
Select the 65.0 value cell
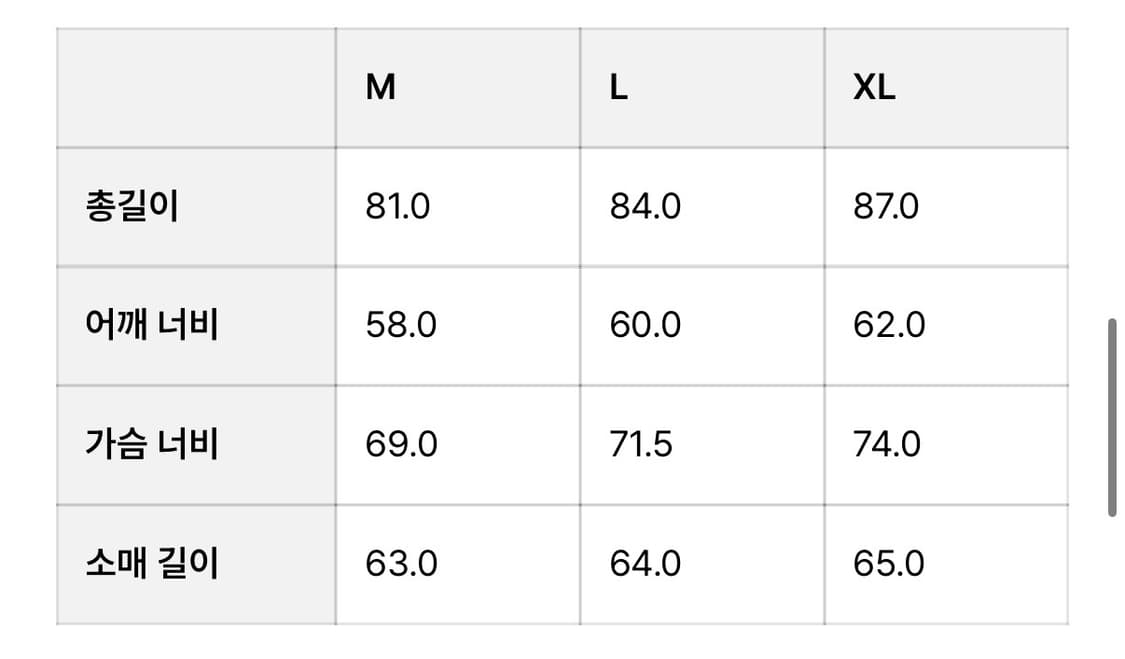click(x=889, y=564)
